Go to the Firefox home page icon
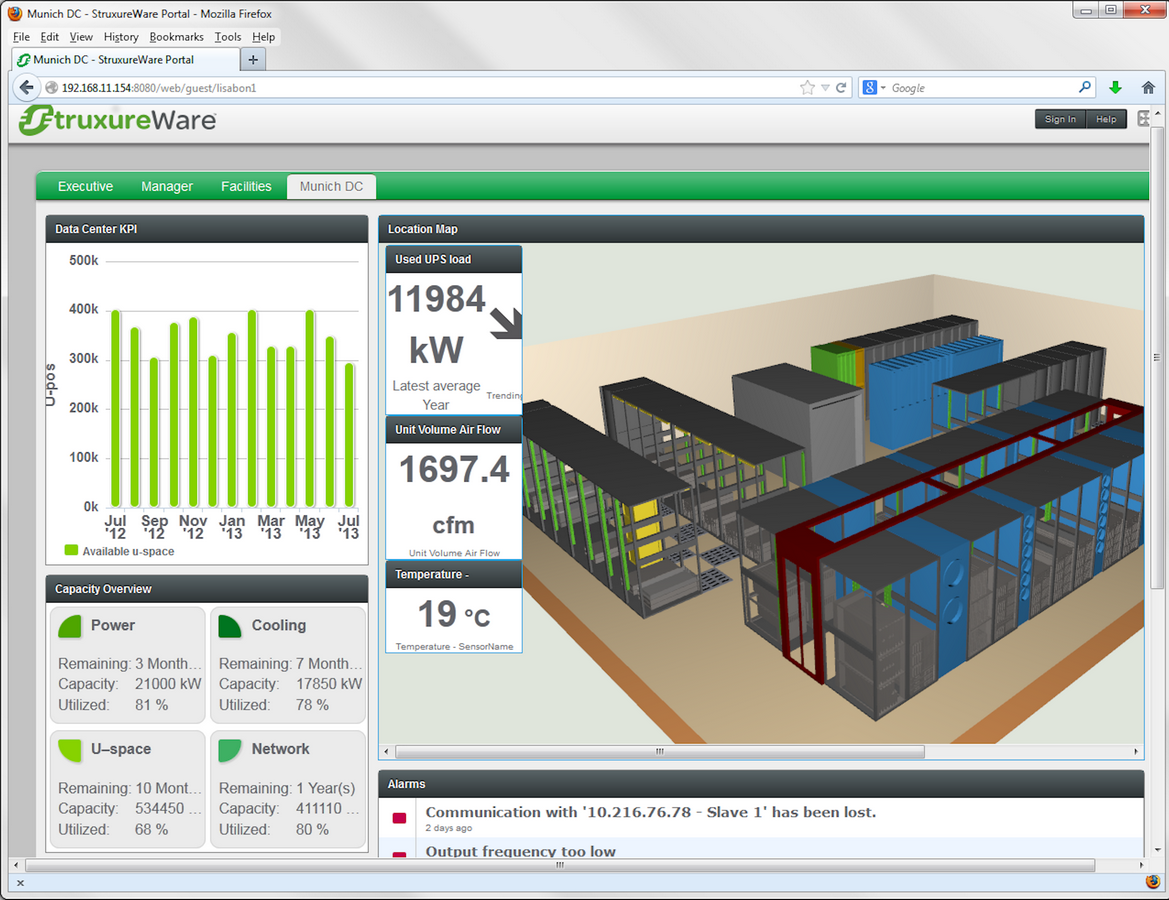The height and width of the screenshot is (900, 1169). click(1149, 88)
